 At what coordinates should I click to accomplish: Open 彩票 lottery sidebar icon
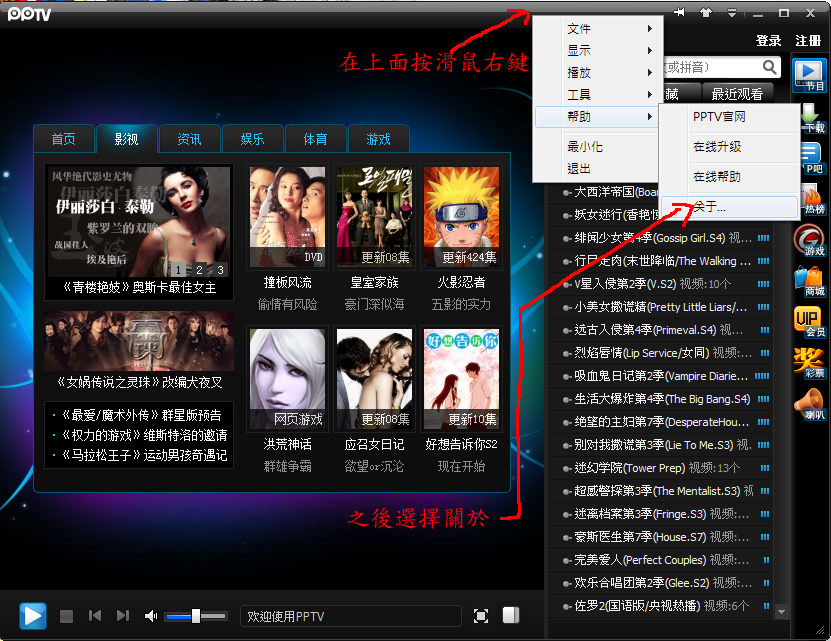810,363
